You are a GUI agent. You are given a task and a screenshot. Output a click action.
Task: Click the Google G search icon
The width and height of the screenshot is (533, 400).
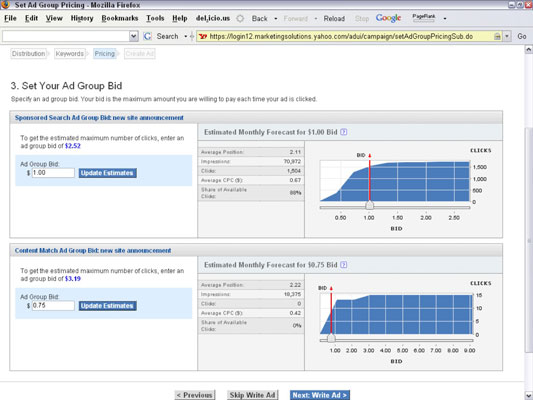pos(148,36)
